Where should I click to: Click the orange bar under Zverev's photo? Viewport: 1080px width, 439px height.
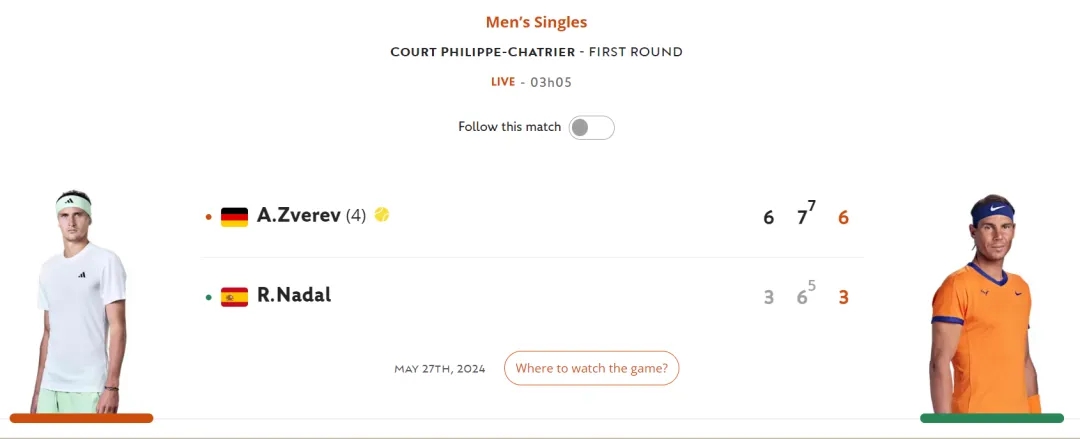(81, 418)
